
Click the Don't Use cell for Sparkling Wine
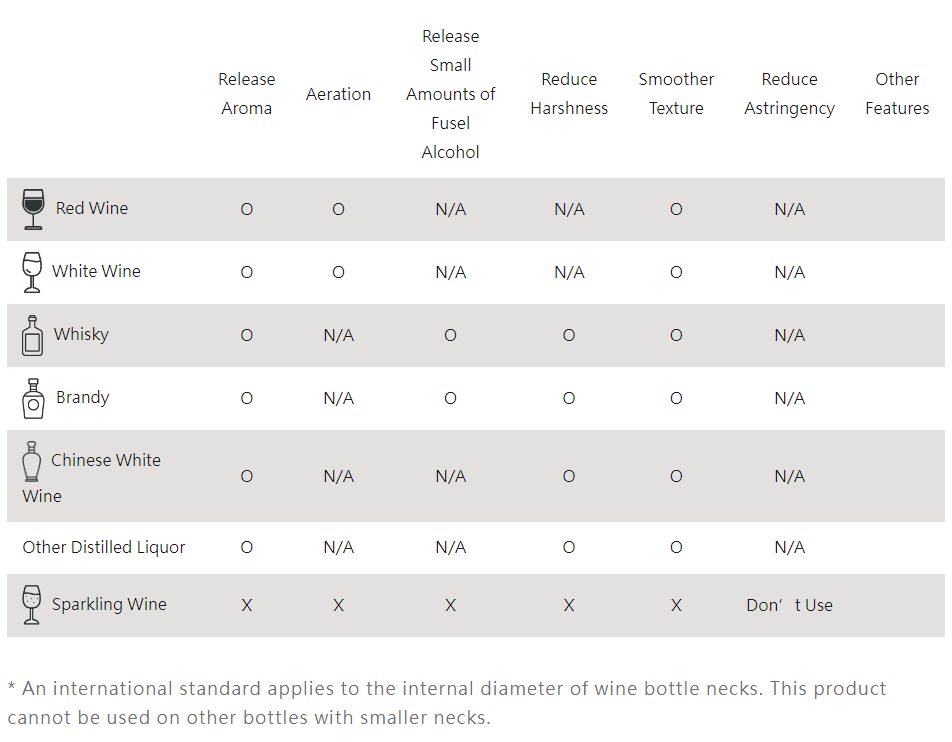click(x=789, y=605)
